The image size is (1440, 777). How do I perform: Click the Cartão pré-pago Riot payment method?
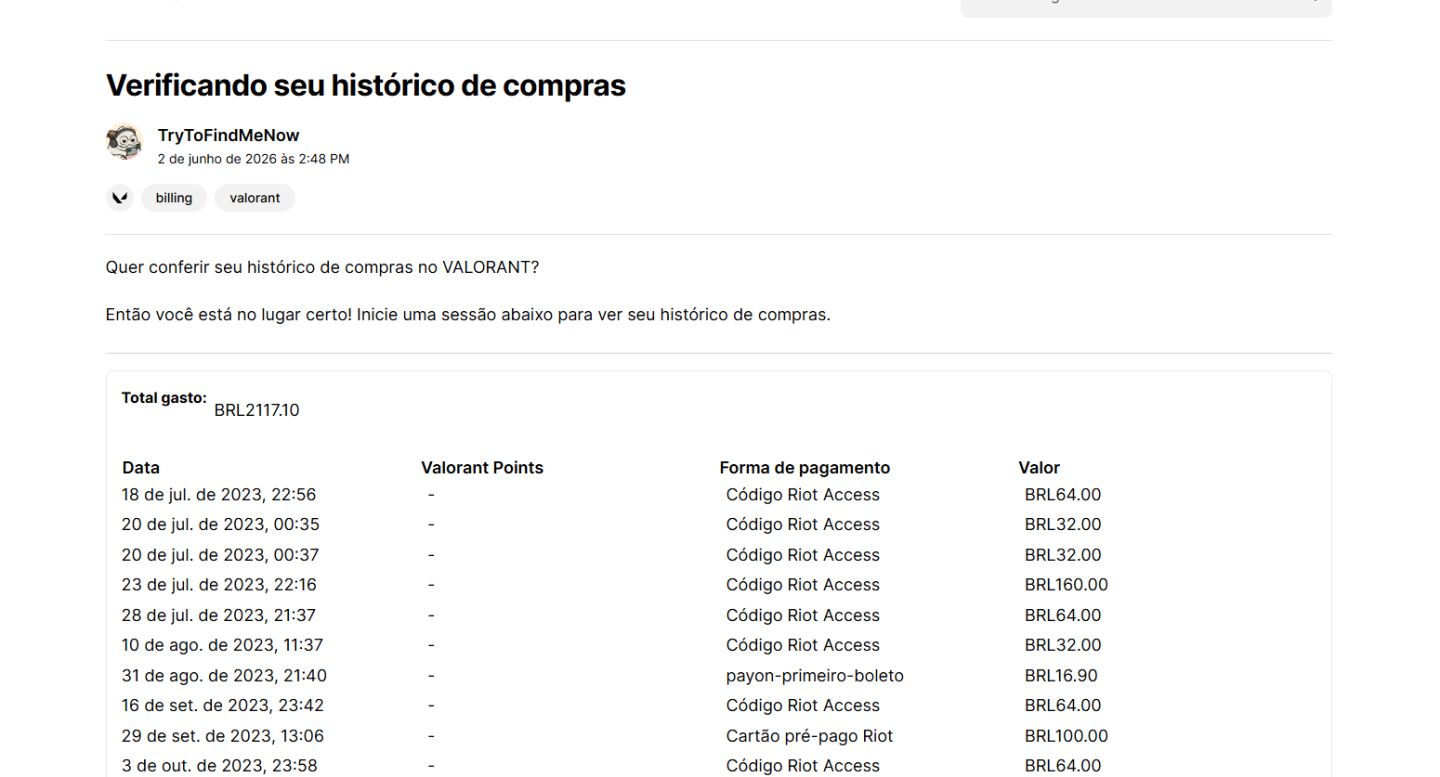point(810,736)
